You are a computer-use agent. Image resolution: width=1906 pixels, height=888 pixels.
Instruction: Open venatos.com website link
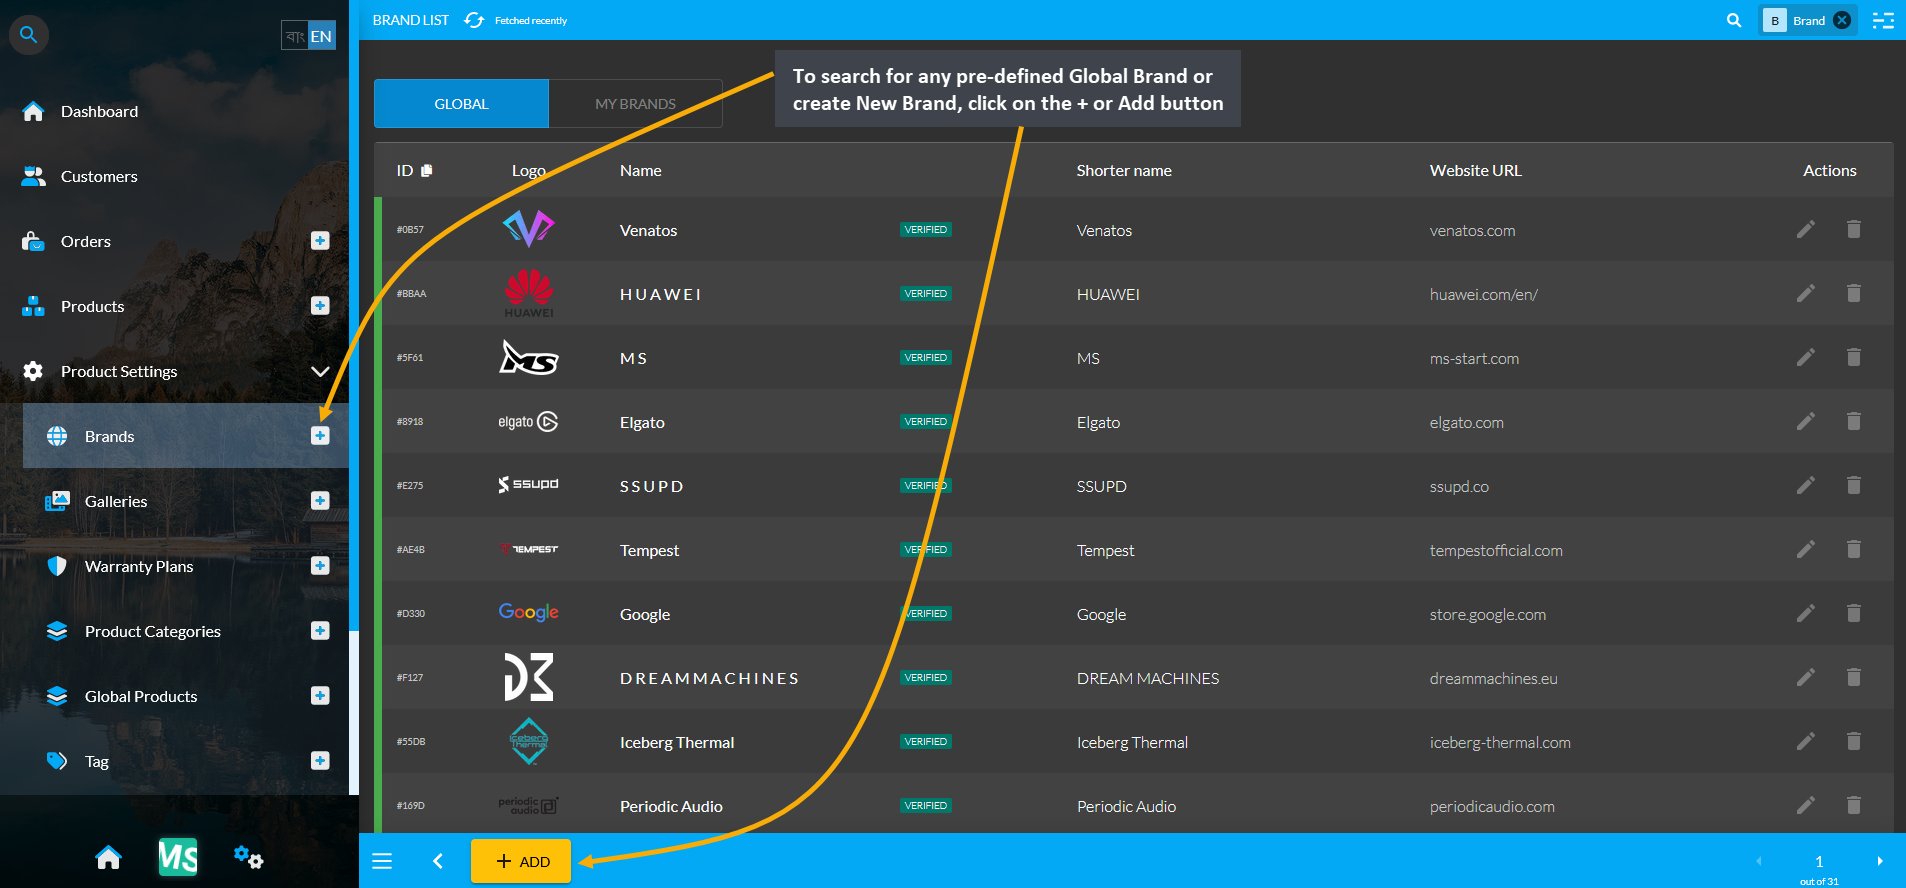pos(1472,230)
